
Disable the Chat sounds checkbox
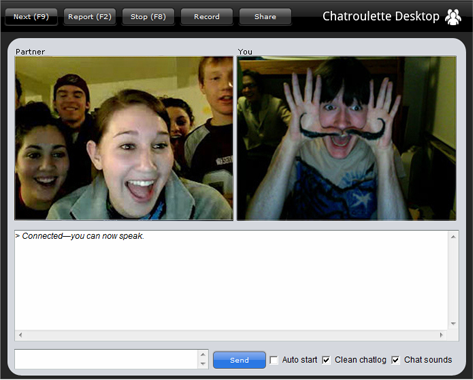[396, 360]
